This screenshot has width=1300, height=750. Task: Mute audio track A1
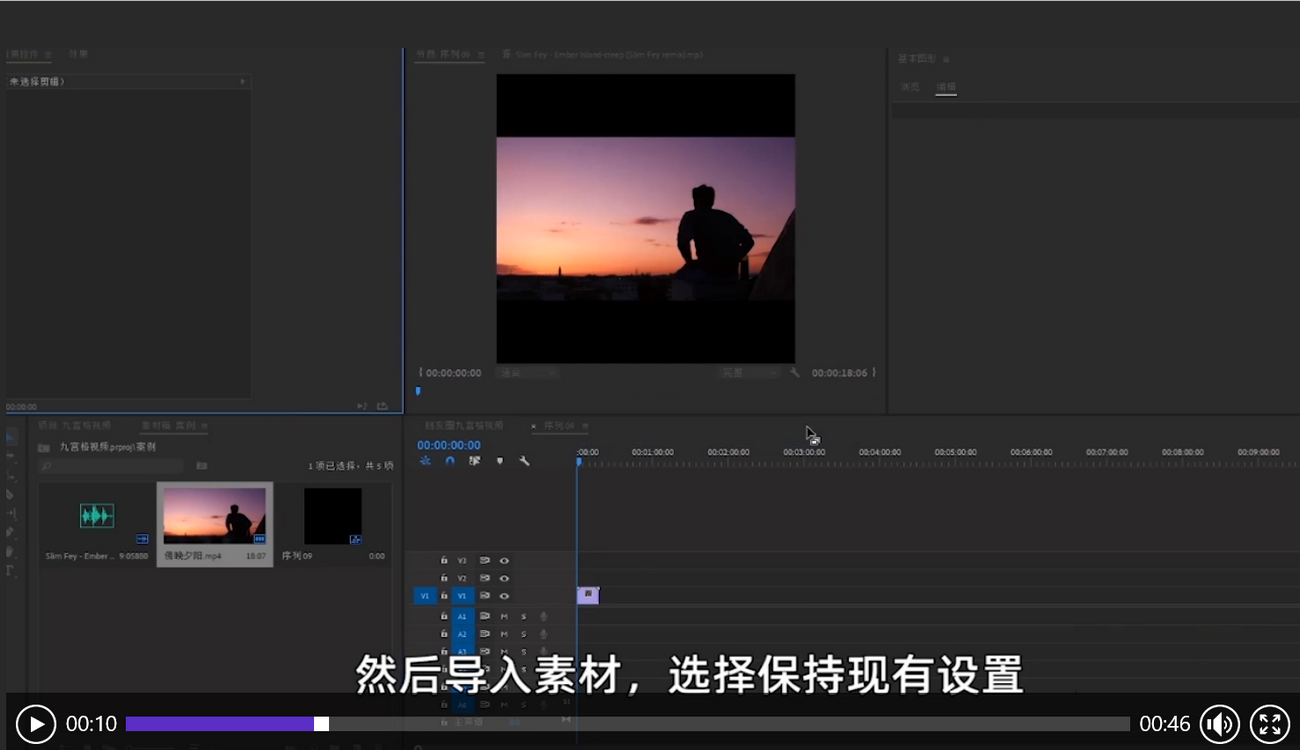tap(504, 616)
